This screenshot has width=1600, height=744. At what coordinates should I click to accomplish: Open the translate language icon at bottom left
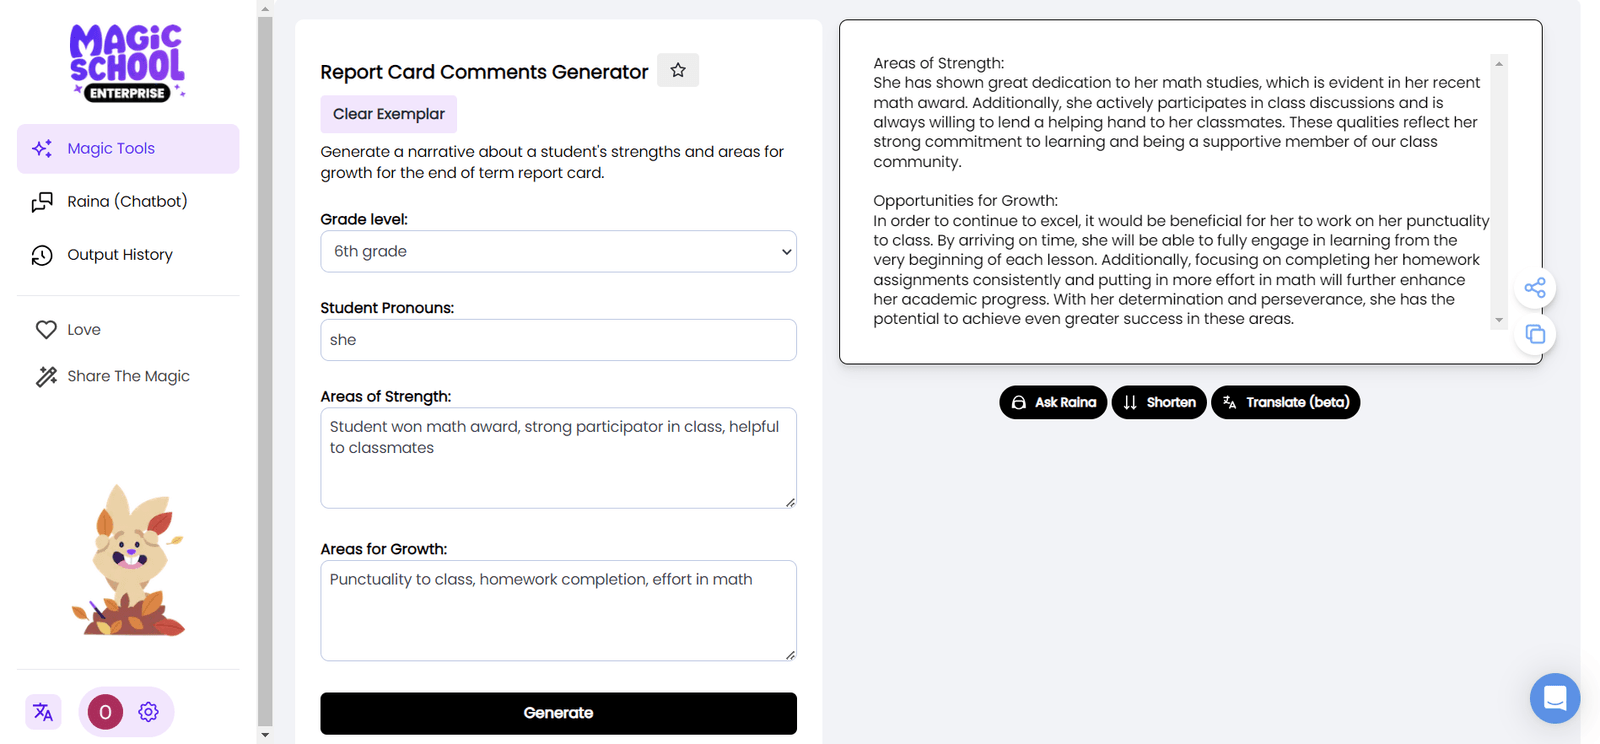click(x=42, y=711)
